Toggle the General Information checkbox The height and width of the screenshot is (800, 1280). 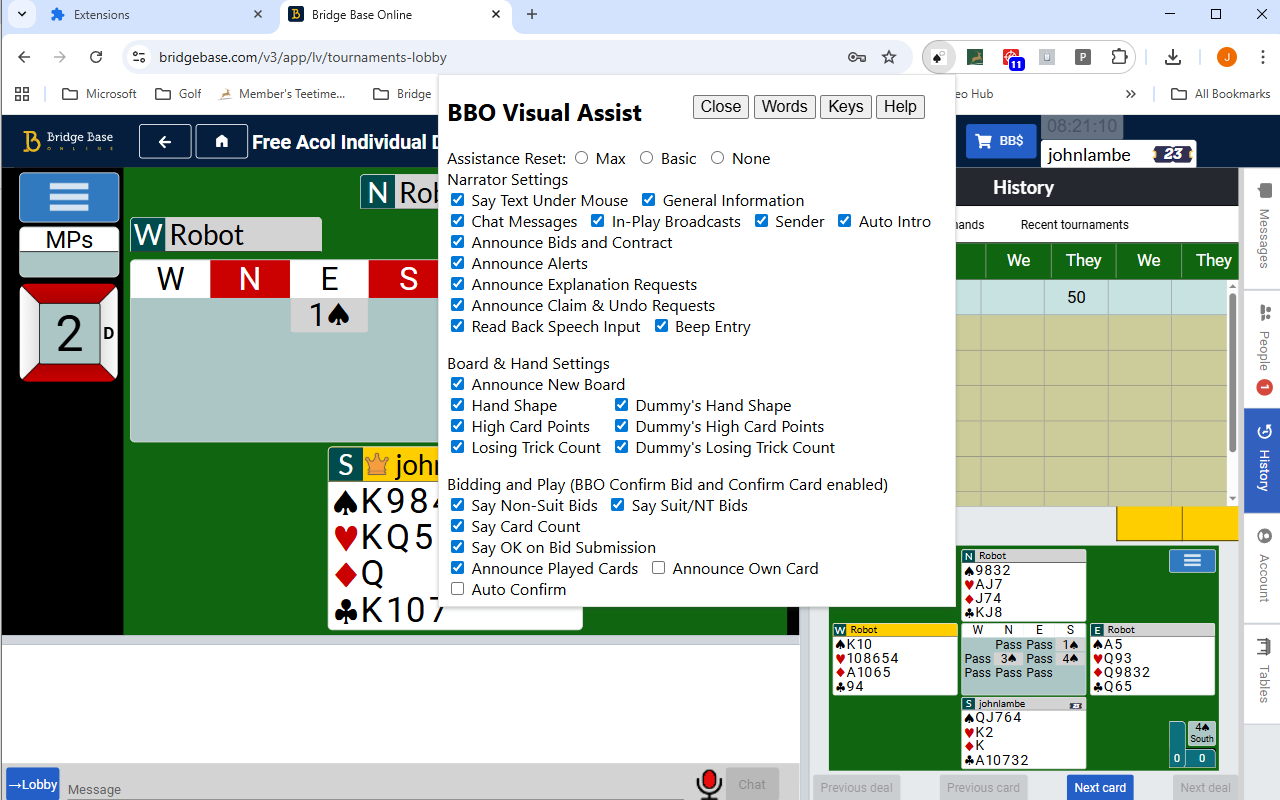pyautogui.click(x=648, y=200)
